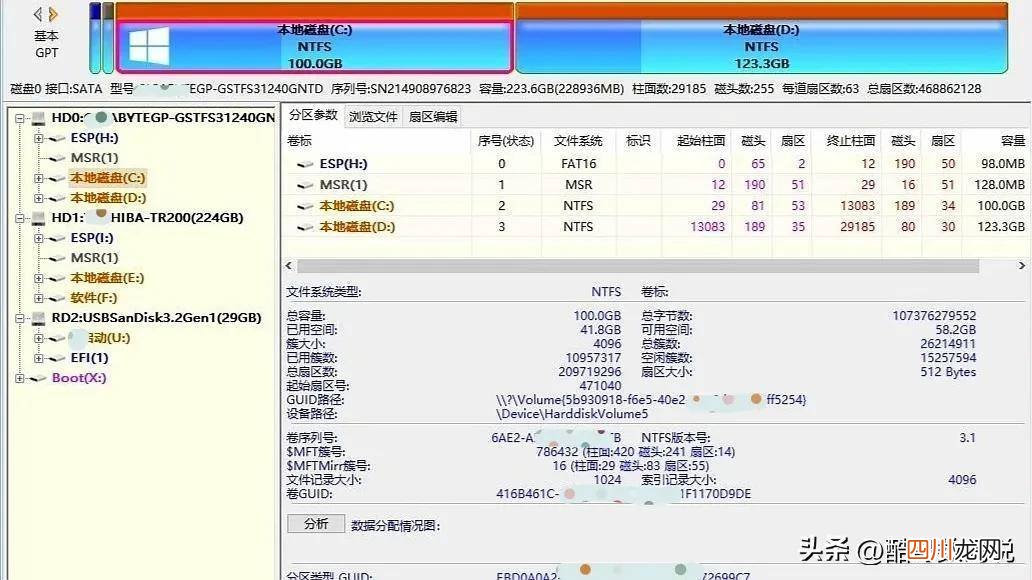Select 本地磁盘(C:) row in partition table
Viewport: 1032px width, 580px height.
(x=656, y=206)
